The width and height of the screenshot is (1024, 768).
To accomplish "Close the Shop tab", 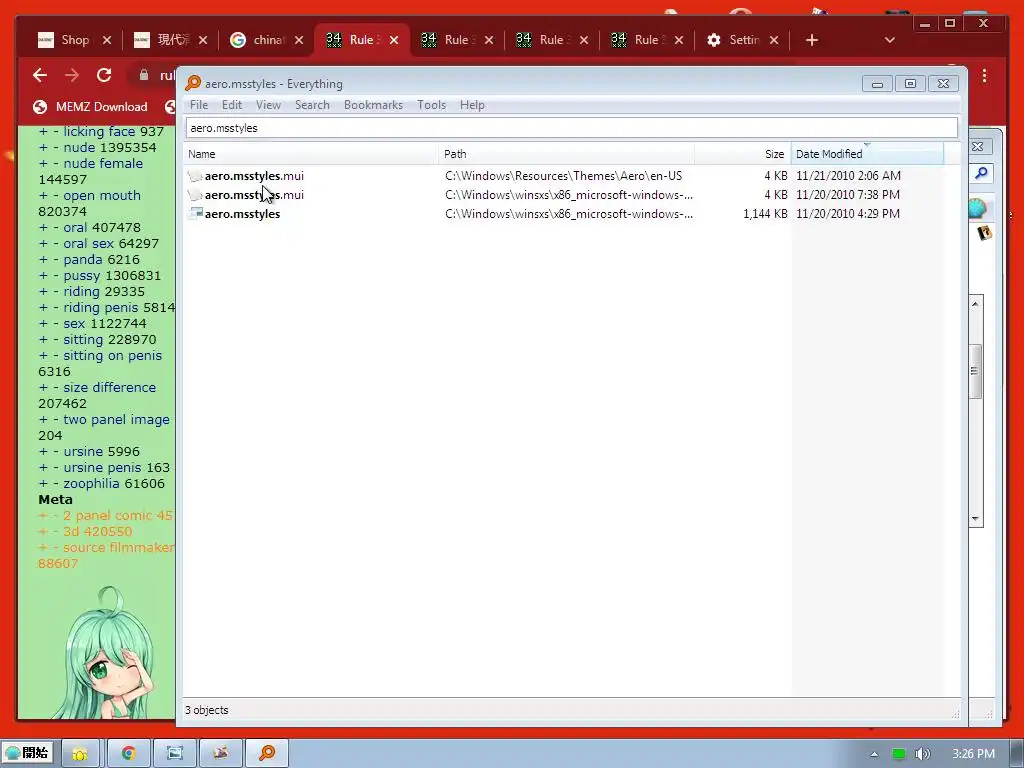I will click(x=107, y=40).
